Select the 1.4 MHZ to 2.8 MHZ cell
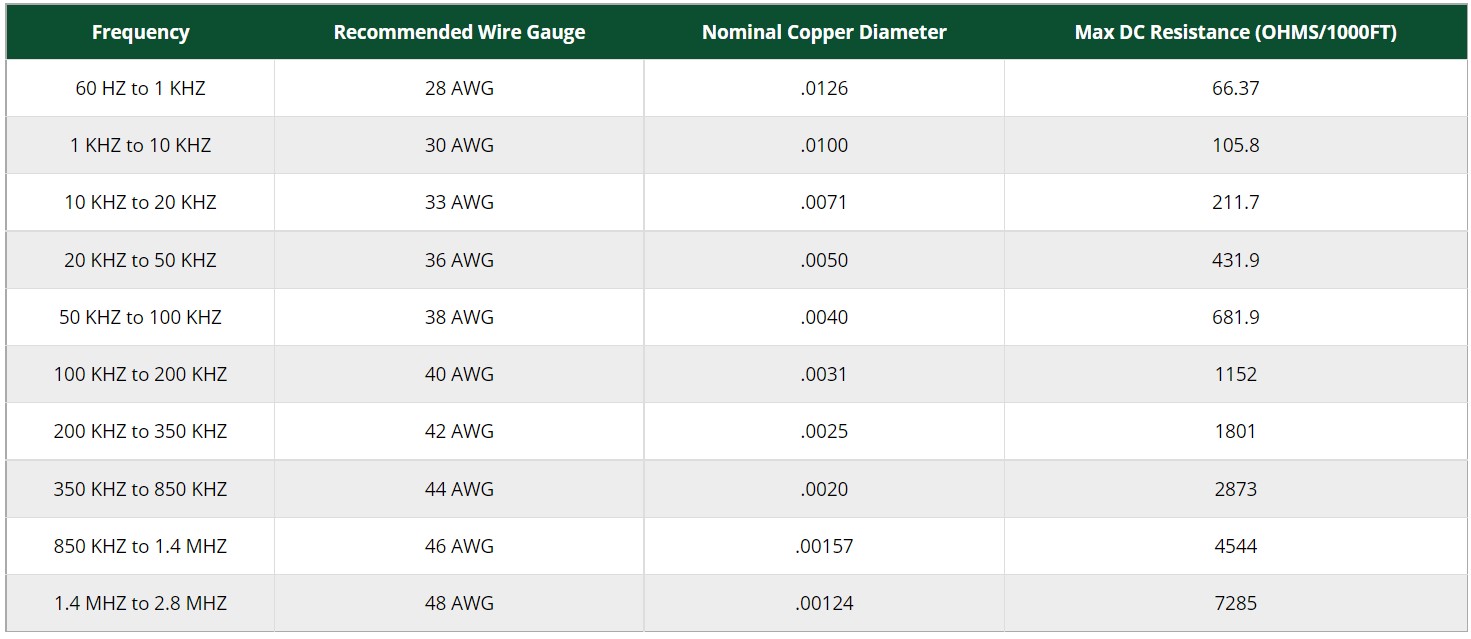 pos(140,603)
